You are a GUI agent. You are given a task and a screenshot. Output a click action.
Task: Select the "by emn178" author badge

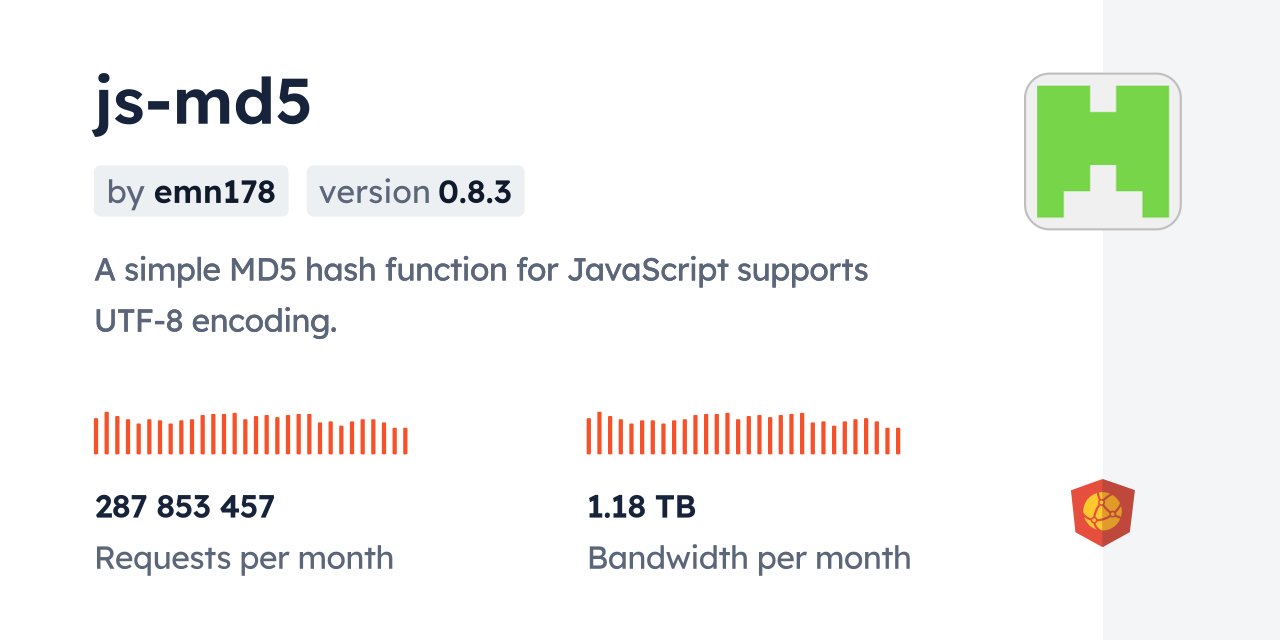pos(191,191)
